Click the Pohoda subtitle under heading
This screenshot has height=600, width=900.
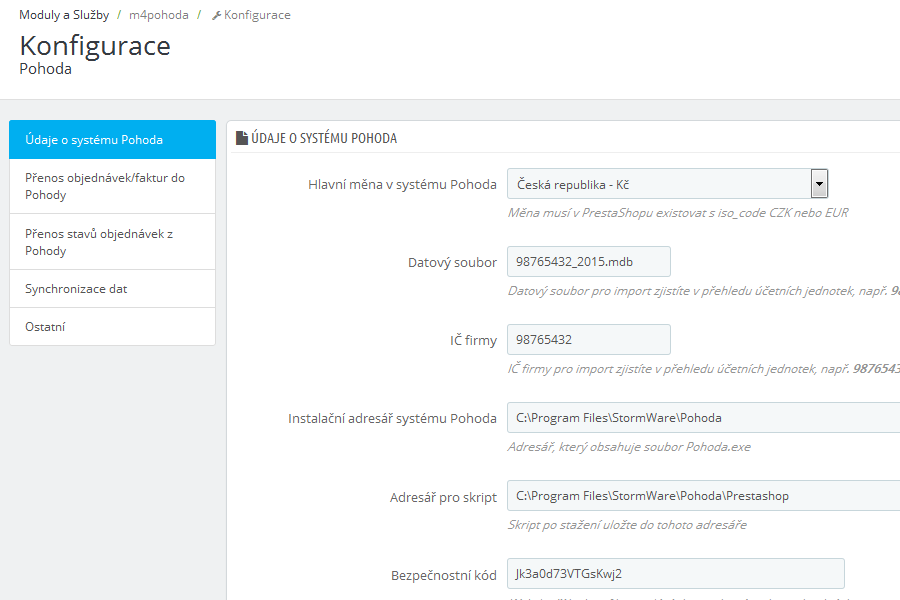(45, 69)
